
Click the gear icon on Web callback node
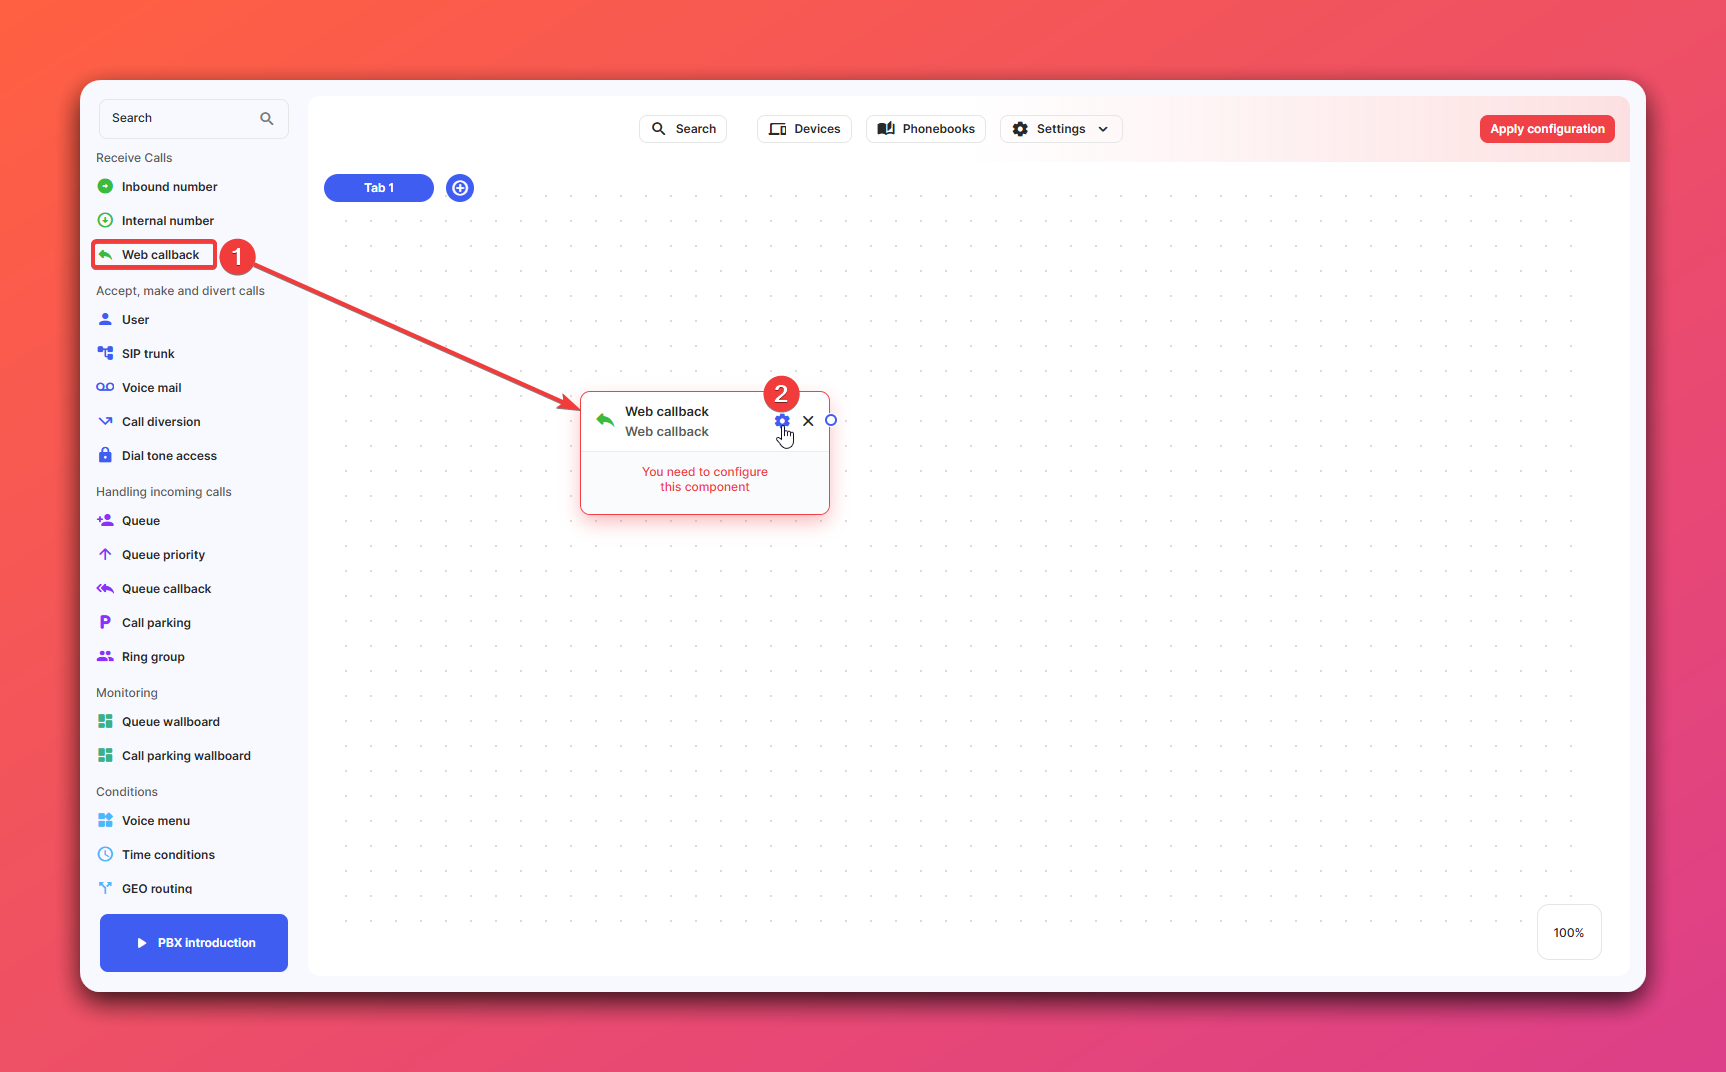(x=782, y=421)
